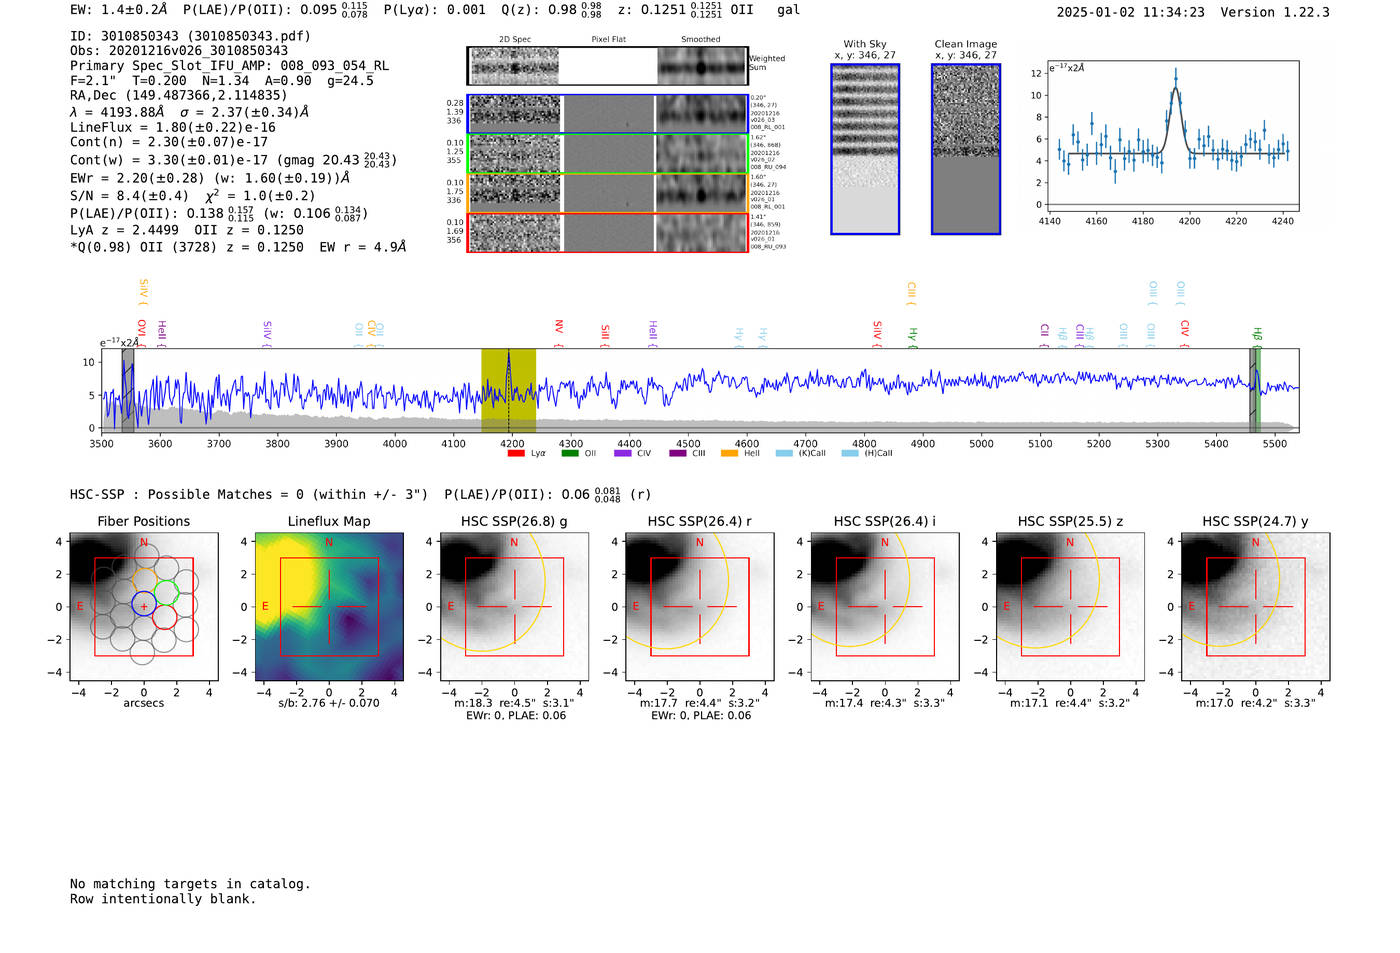Click the RA,Dec coordinates line
1400x953 pixels.
[179, 96]
